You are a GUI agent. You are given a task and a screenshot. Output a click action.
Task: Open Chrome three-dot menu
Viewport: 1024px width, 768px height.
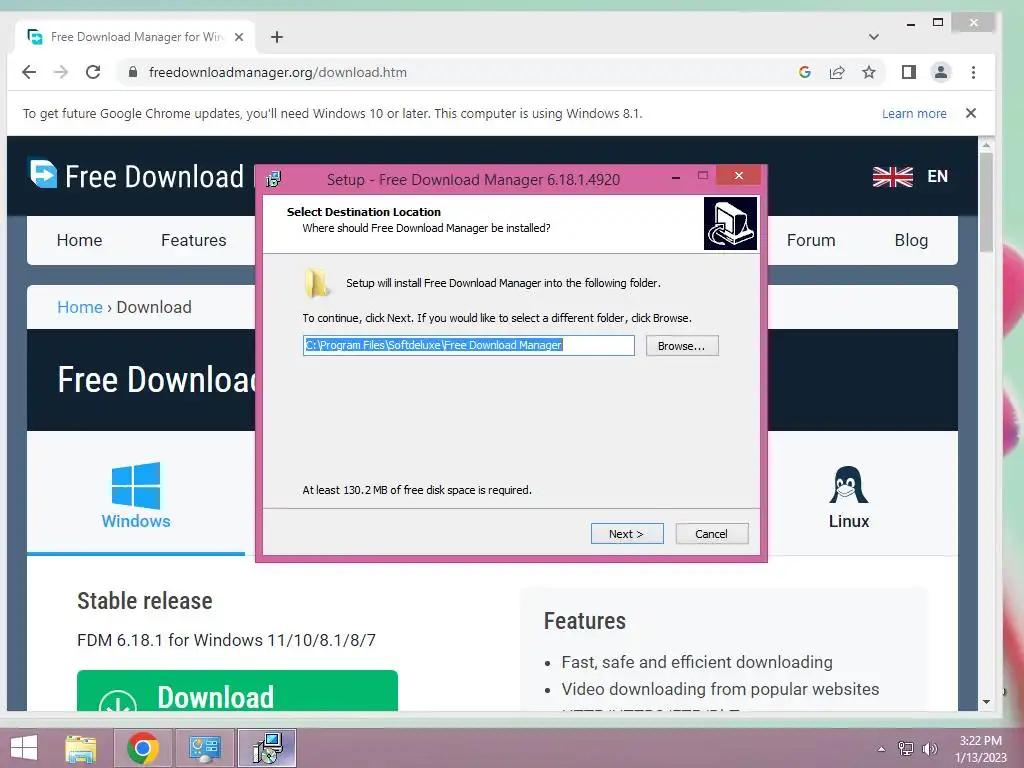click(973, 72)
